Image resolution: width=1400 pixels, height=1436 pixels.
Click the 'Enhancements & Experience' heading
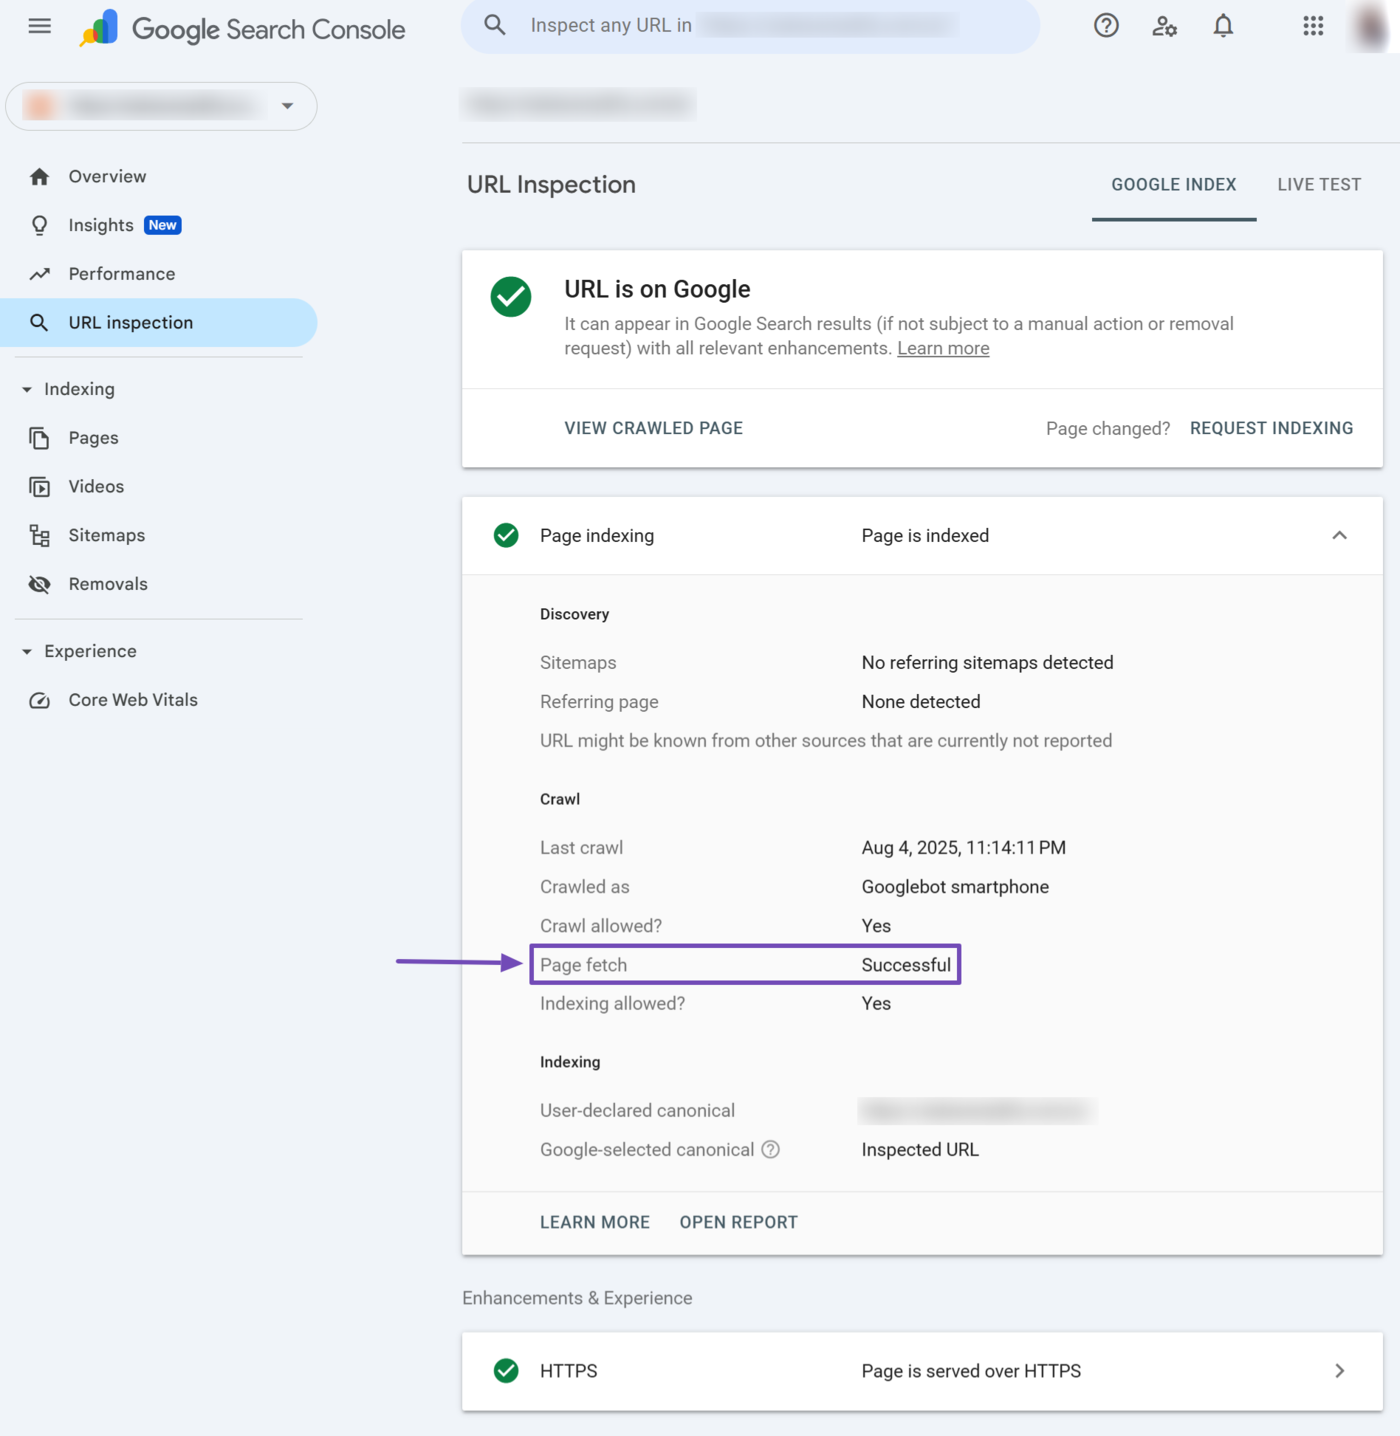pyautogui.click(x=577, y=1298)
